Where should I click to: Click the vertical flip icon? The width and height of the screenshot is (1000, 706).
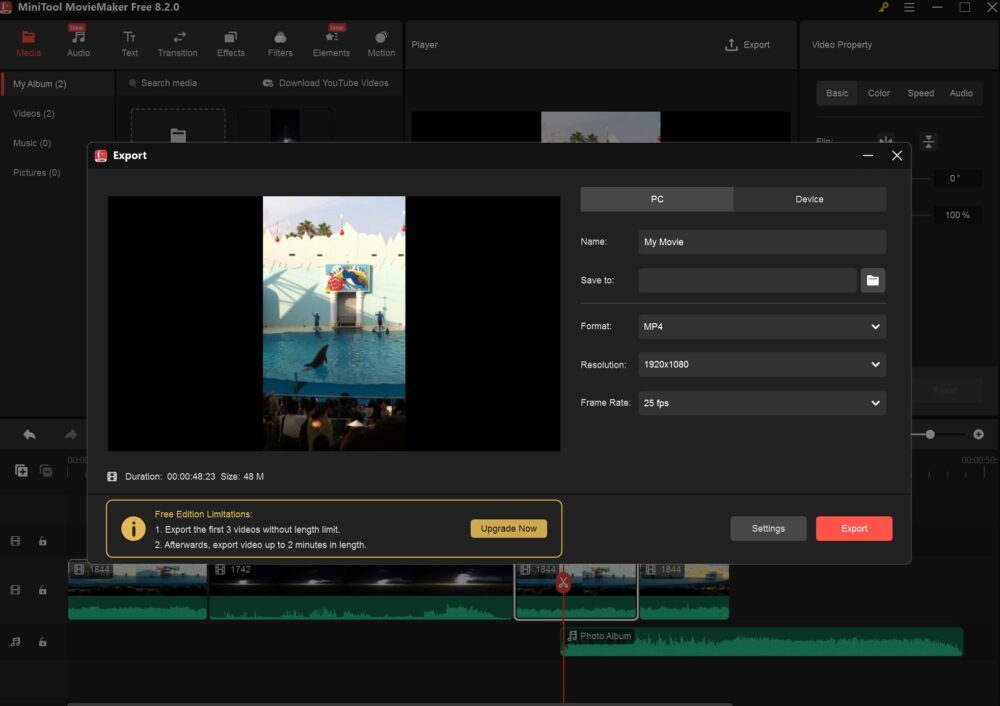tap(929, 142)
